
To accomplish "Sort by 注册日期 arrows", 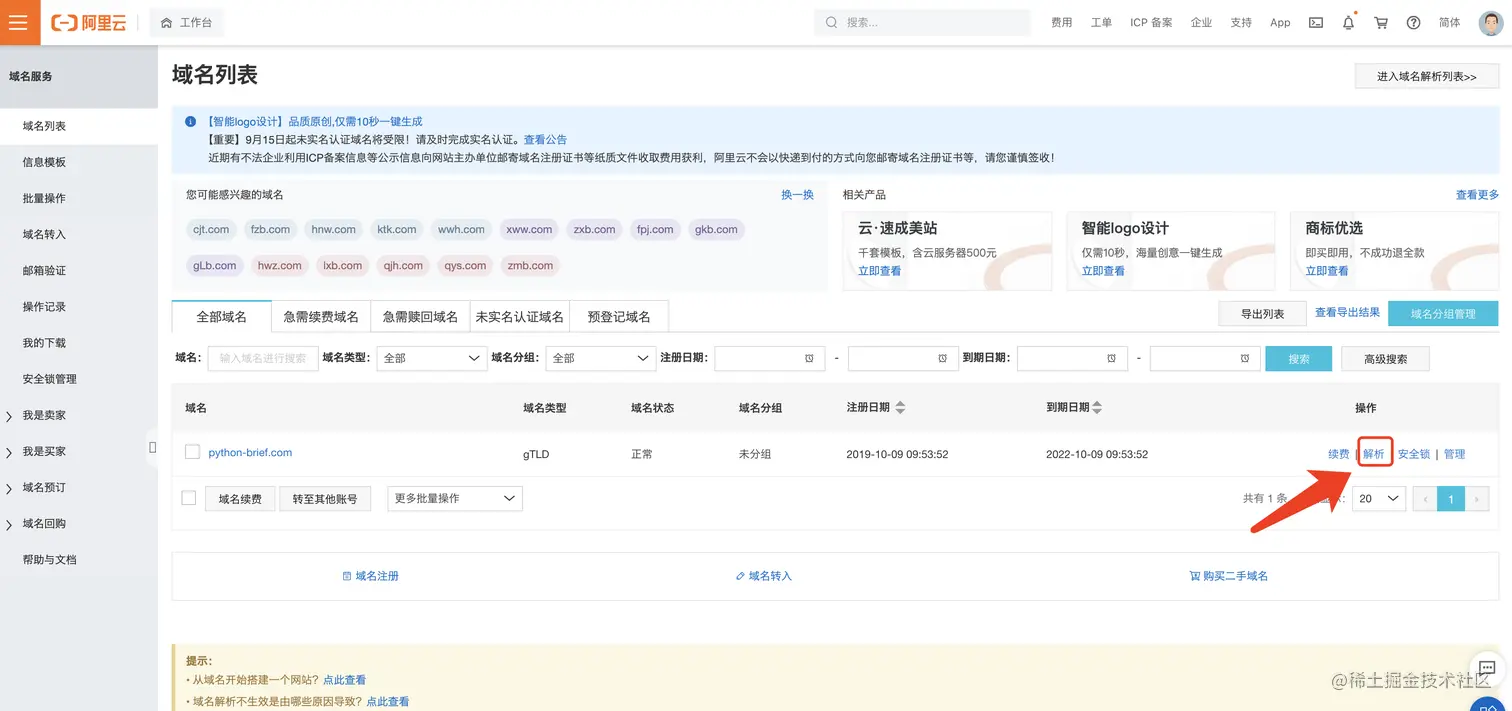I will (x=900, y=408).
